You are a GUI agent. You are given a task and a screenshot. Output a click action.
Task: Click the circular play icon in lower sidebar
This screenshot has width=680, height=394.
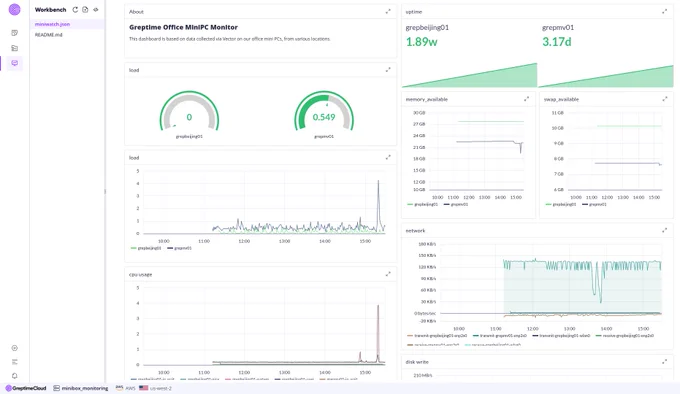click(x=14, y=348)
